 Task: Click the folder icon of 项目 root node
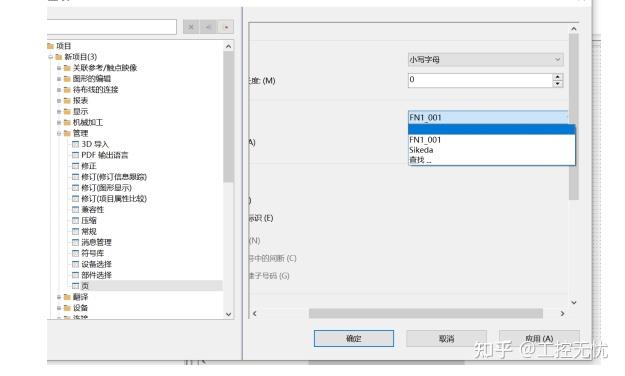click(50, 46)
